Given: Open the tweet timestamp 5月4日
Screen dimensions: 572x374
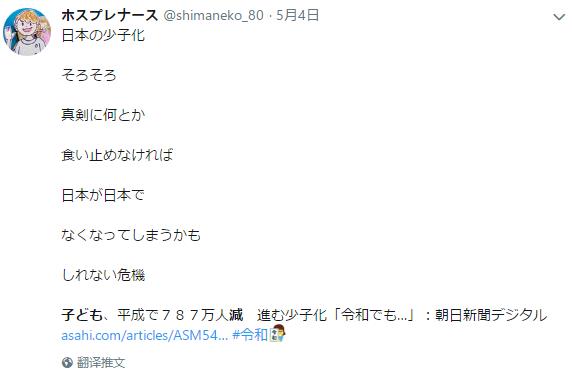Looking at the screenshot, I should tap(298, 15).
